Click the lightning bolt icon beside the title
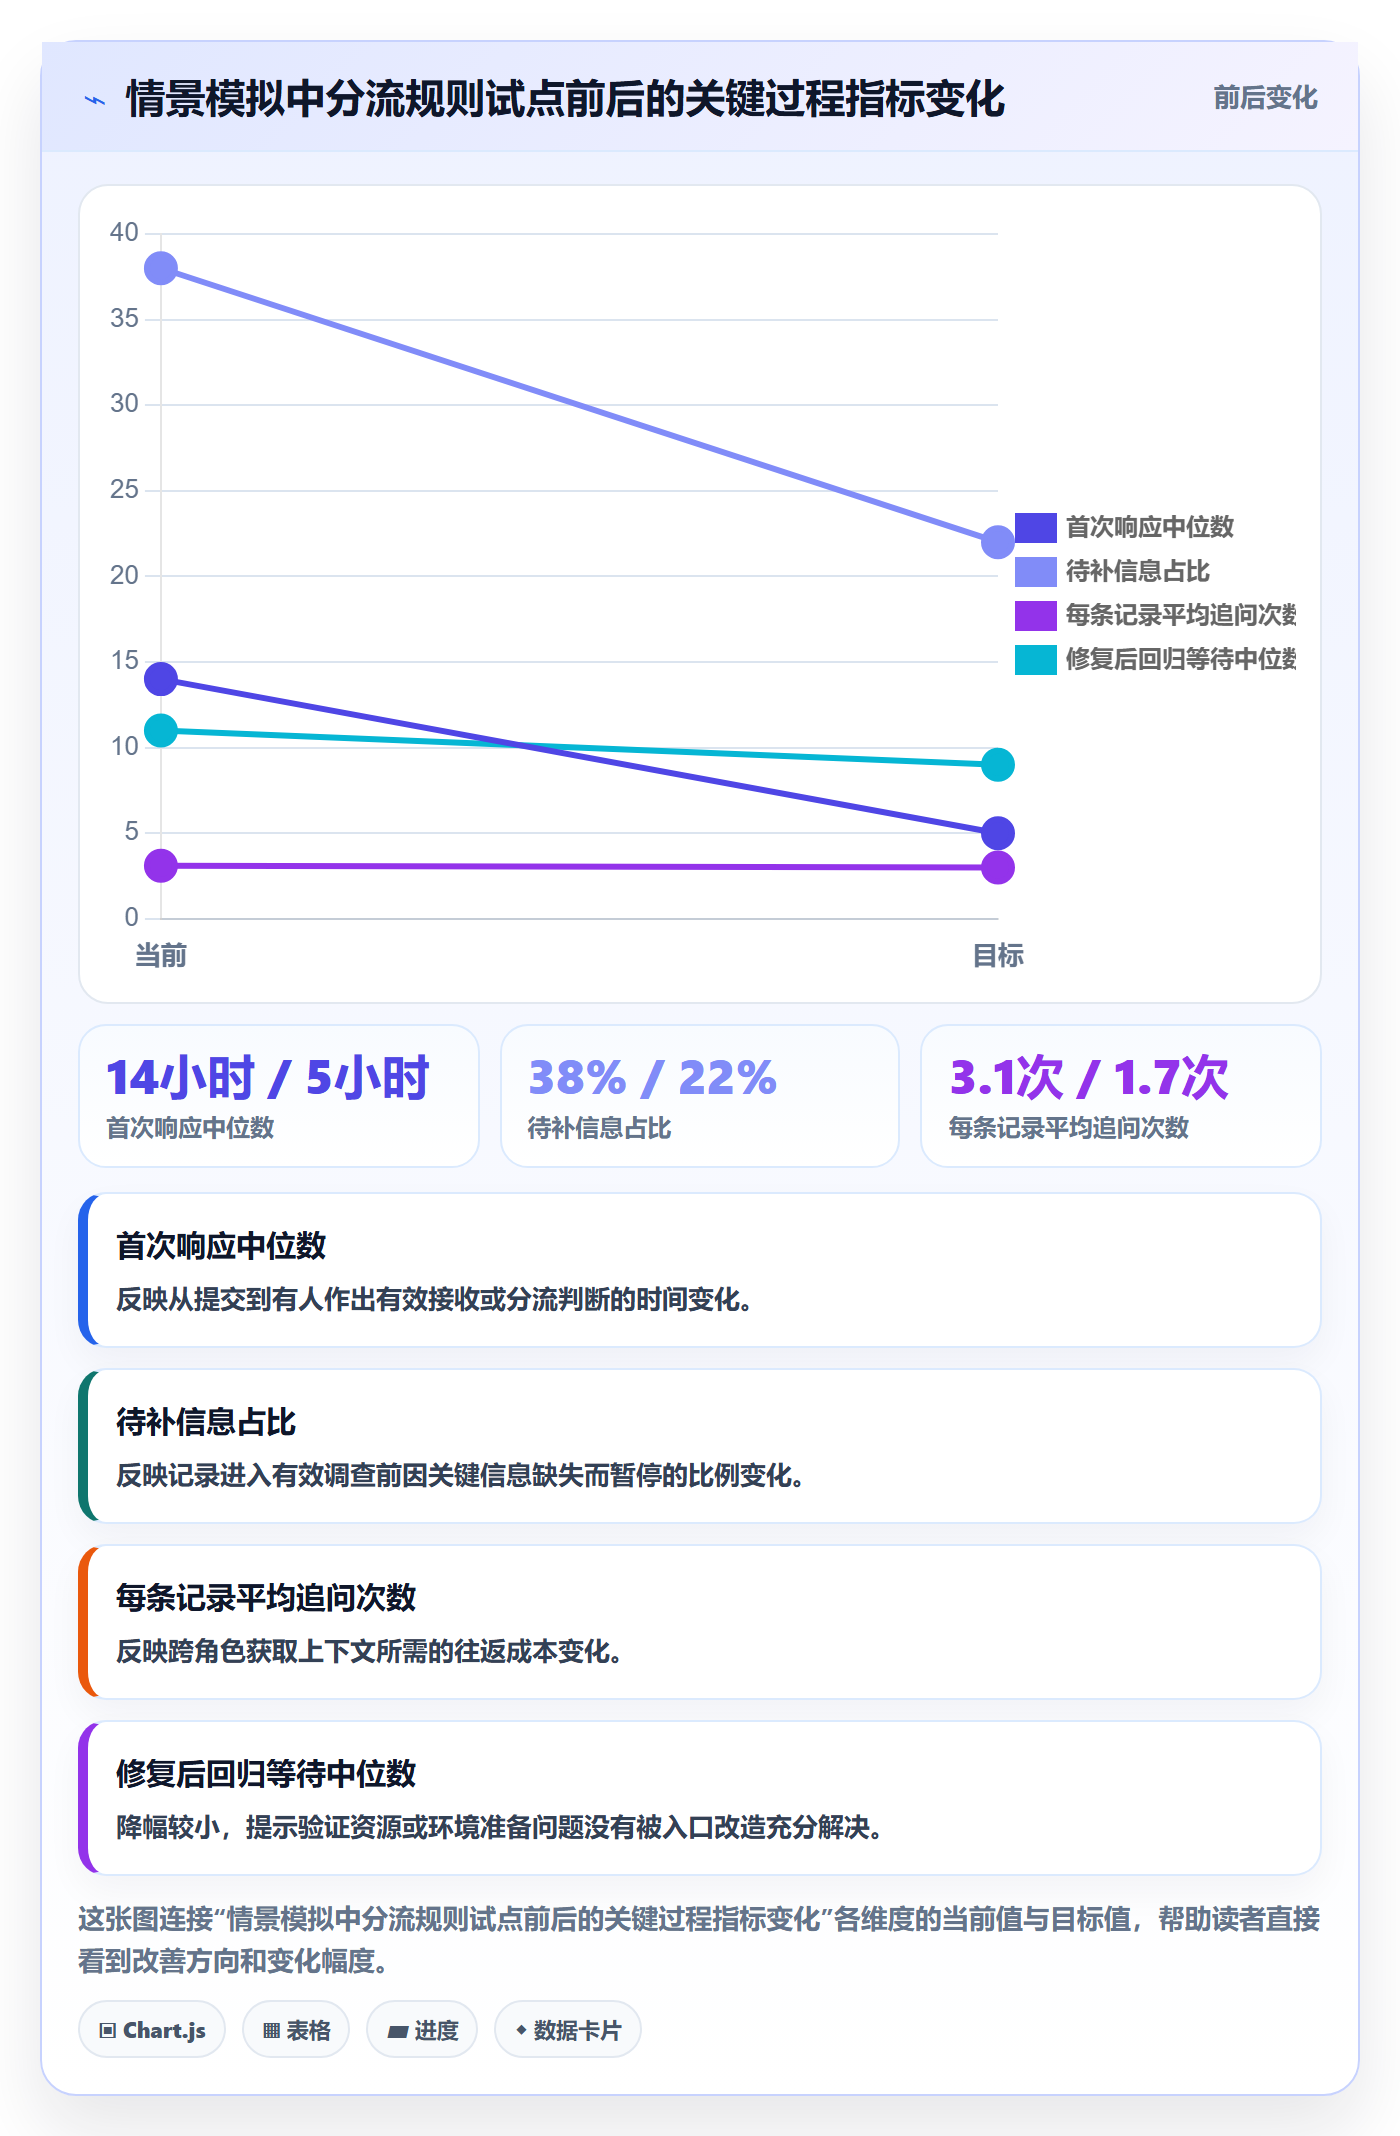Image resolution: width=1400 pixels, height=2136 pixels. pyautogui.click(x=95, y=100)
